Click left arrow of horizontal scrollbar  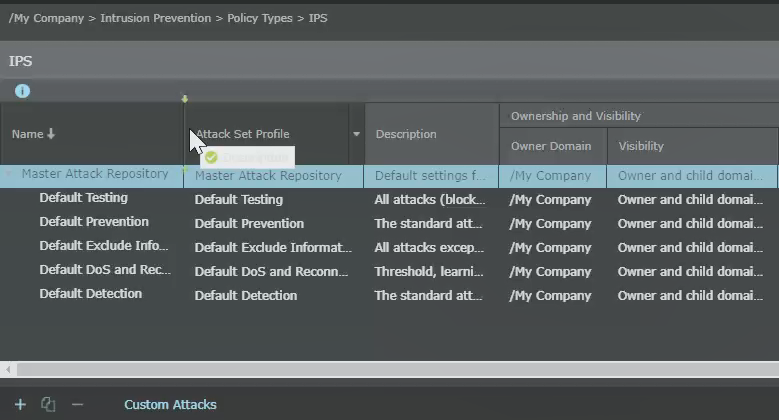coord(8,369)
